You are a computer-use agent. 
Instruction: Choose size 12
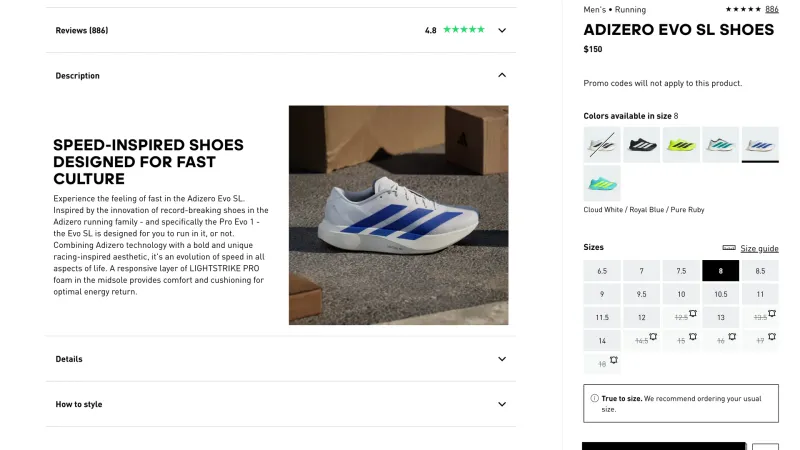[641, 317]
